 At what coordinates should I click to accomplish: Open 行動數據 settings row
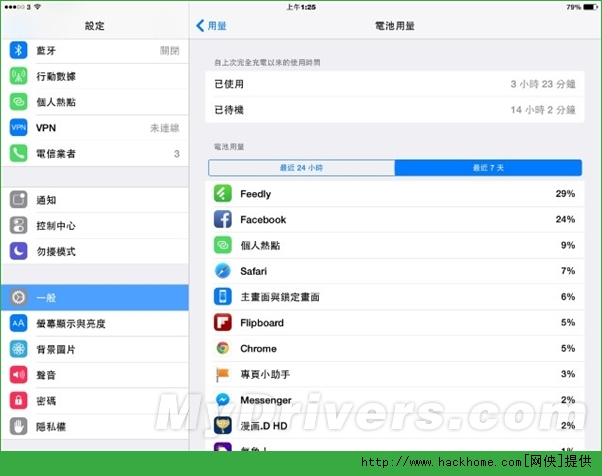94,76
